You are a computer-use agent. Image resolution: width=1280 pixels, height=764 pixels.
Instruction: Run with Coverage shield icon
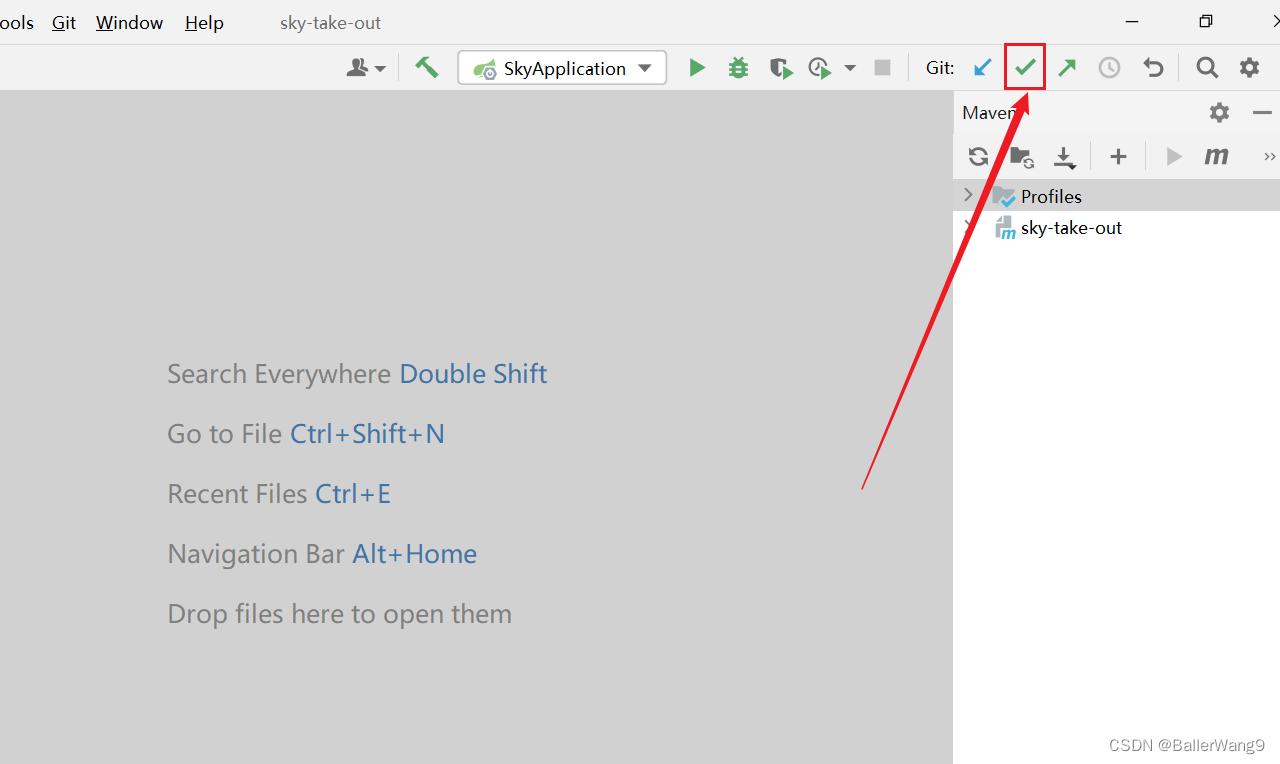click(x=781, y=68)
